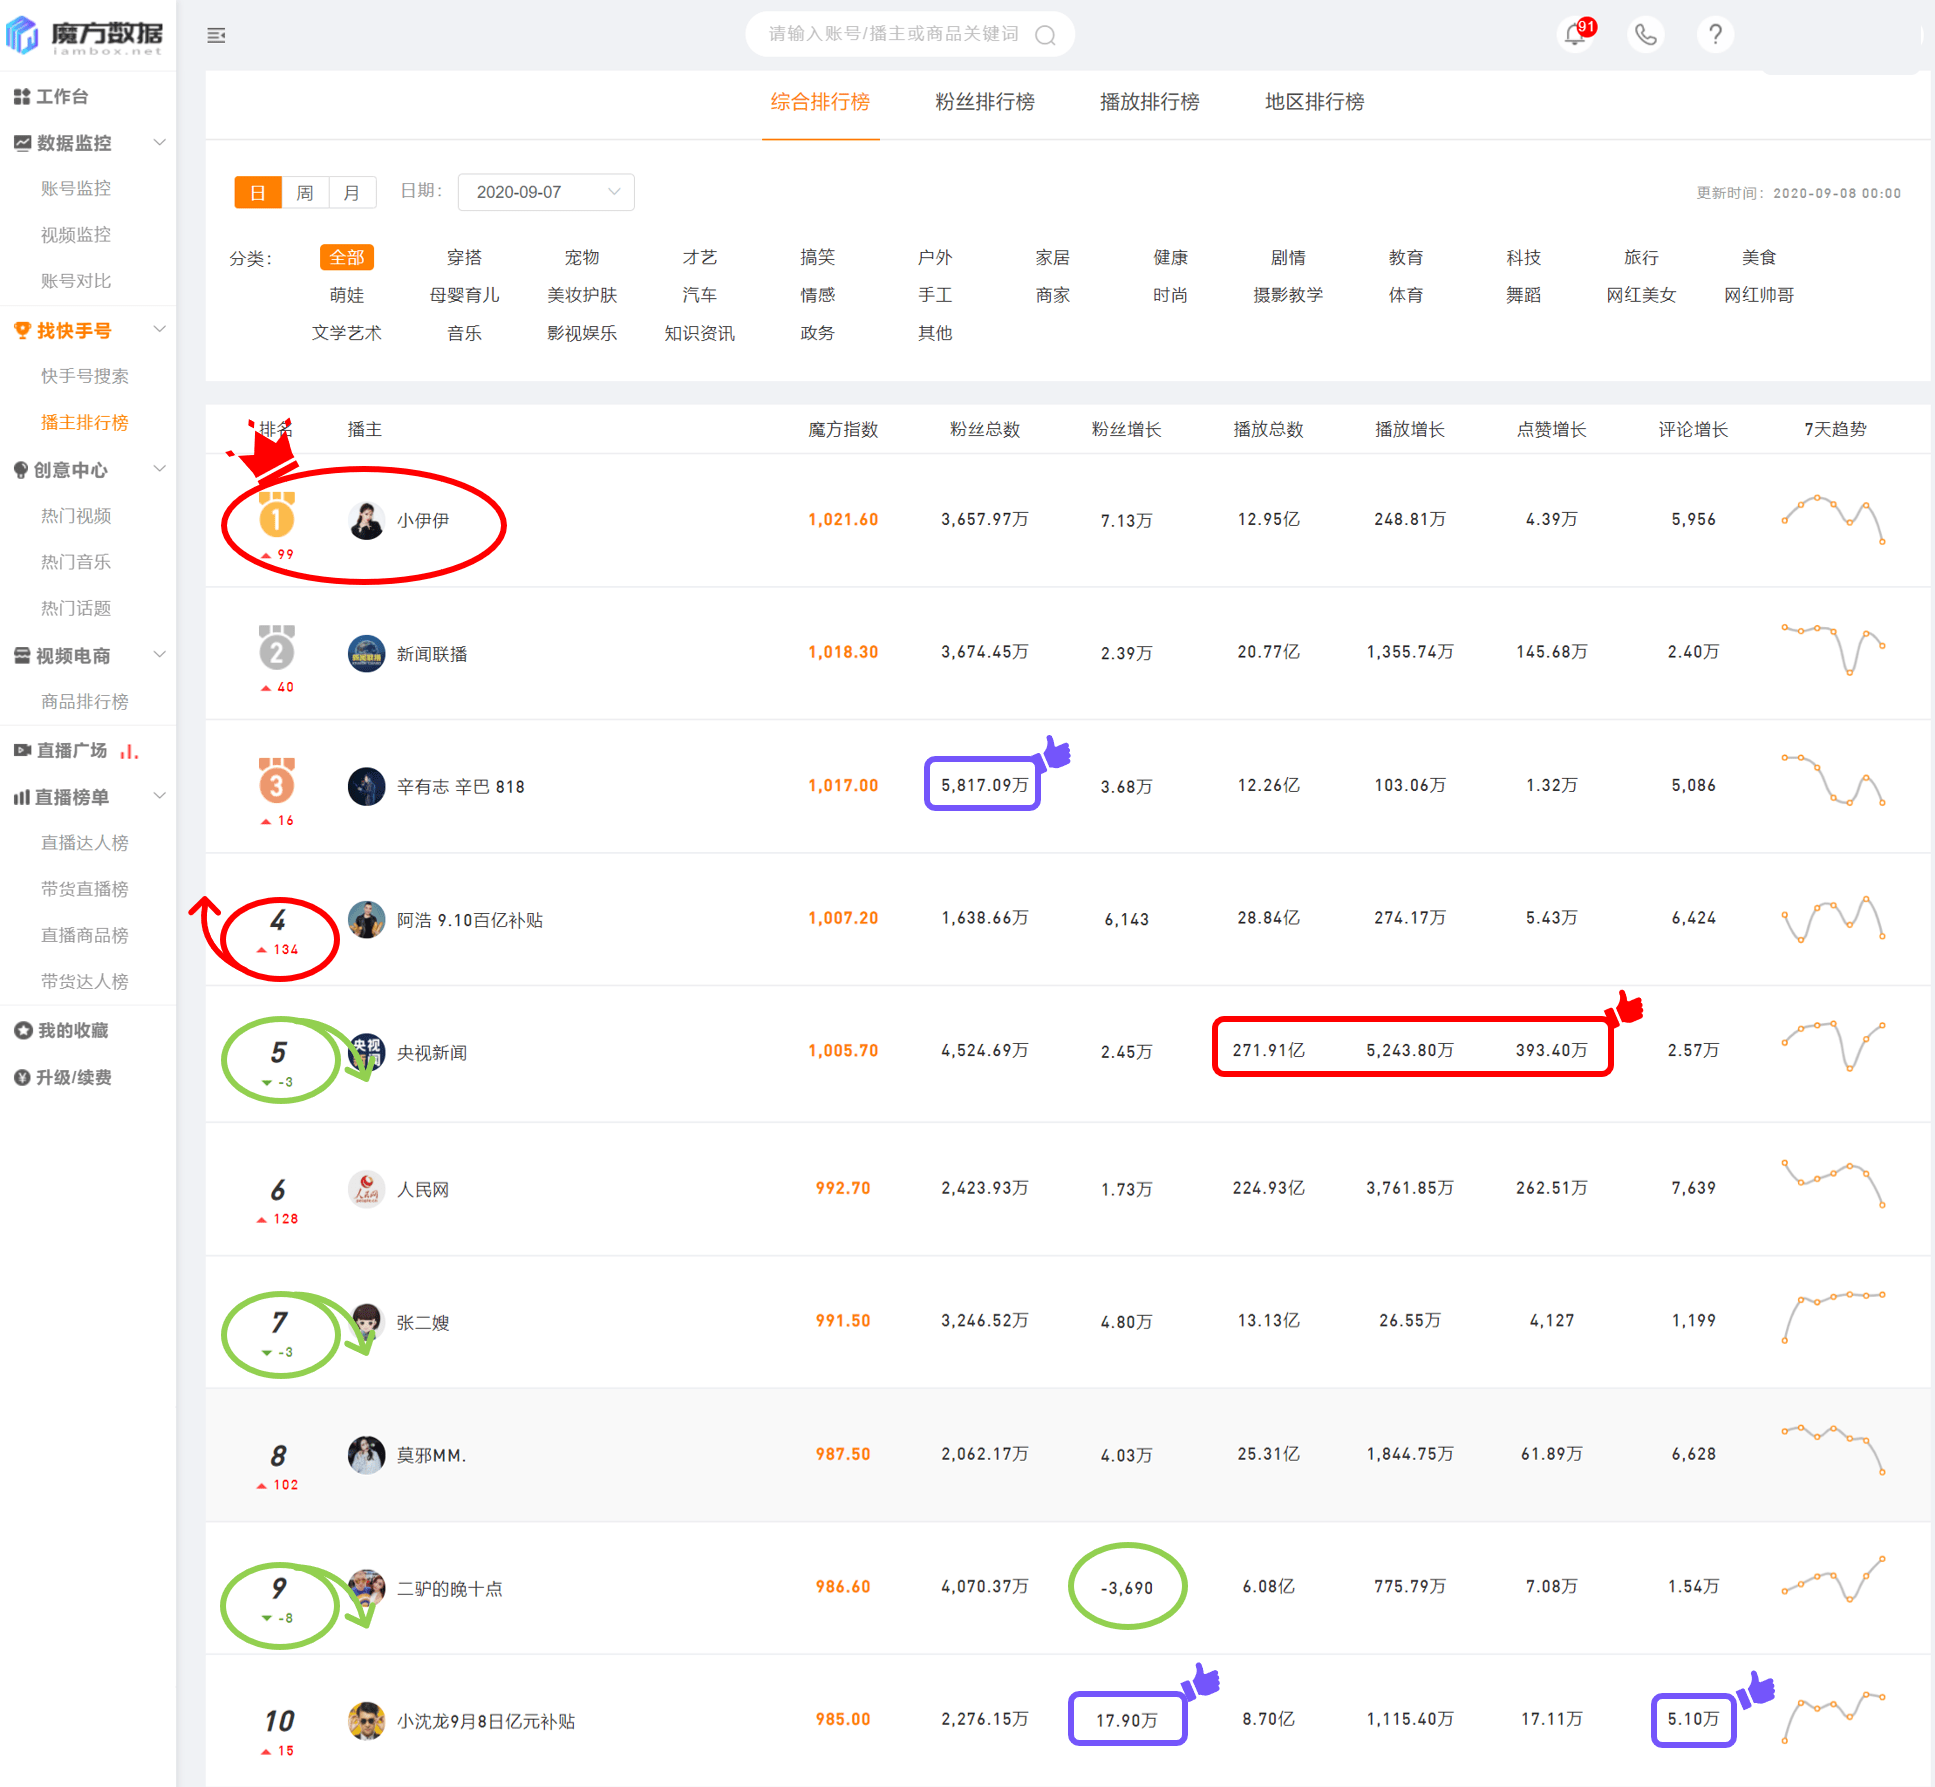Viewport: 1935px width, 1787px height.
Task: Click the search magnifier icon
Action: coord(1046,35)
